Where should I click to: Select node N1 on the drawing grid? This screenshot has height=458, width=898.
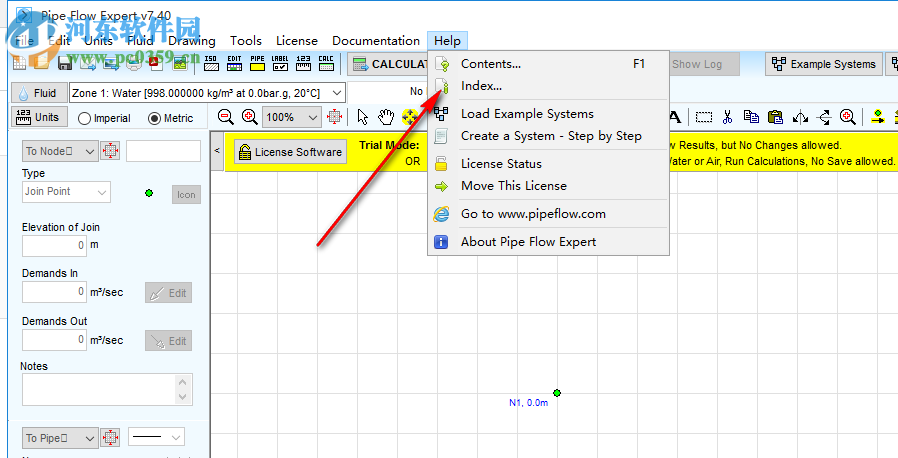557,393
